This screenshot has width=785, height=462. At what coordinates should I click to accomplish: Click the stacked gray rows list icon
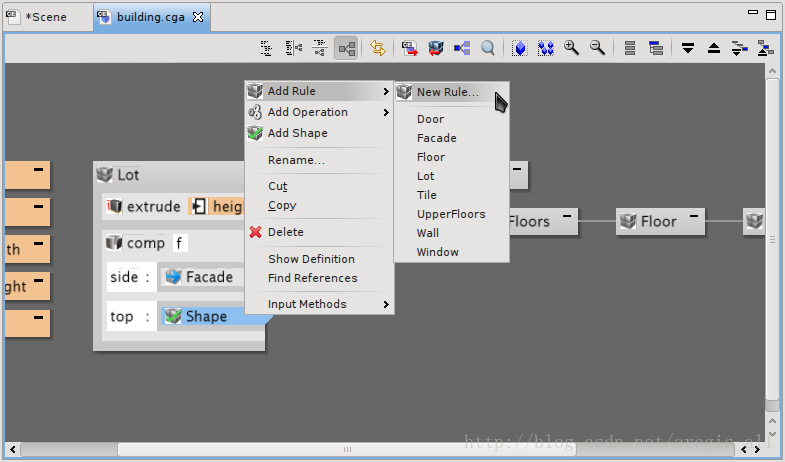pos(630,48)
